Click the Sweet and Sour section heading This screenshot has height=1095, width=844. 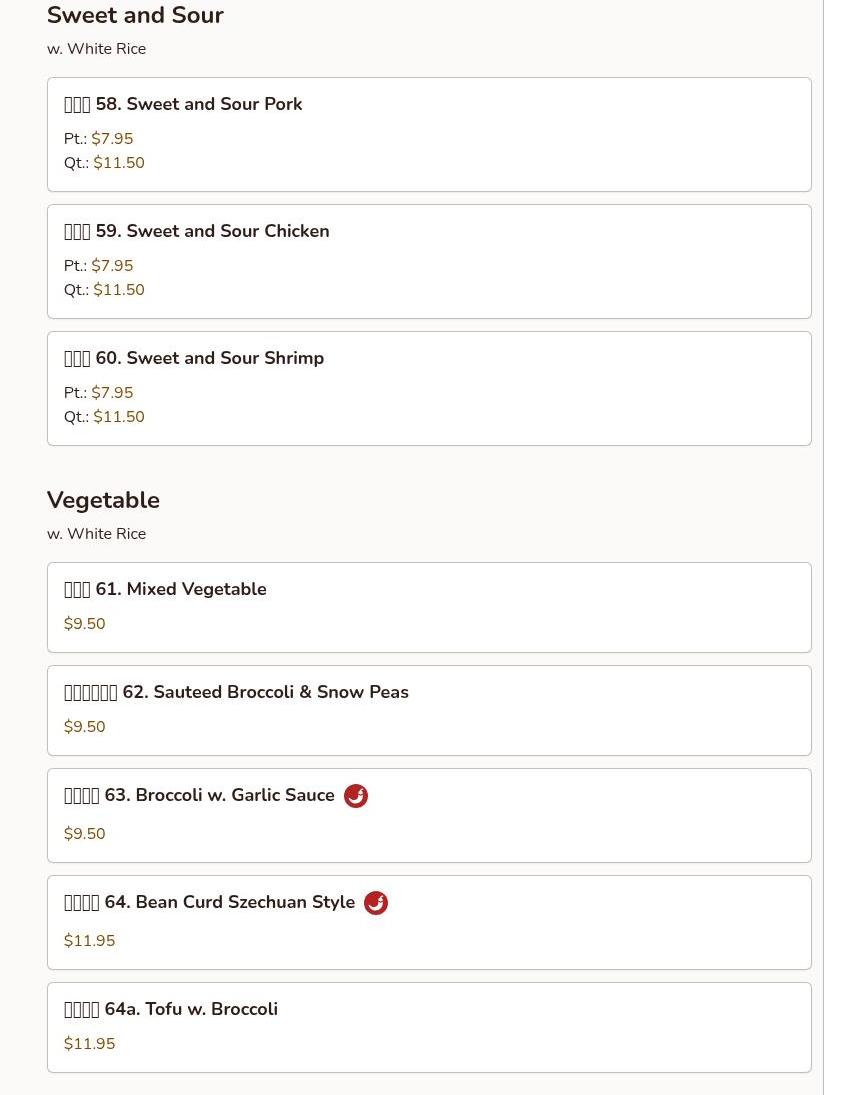(x=135, y=15)
